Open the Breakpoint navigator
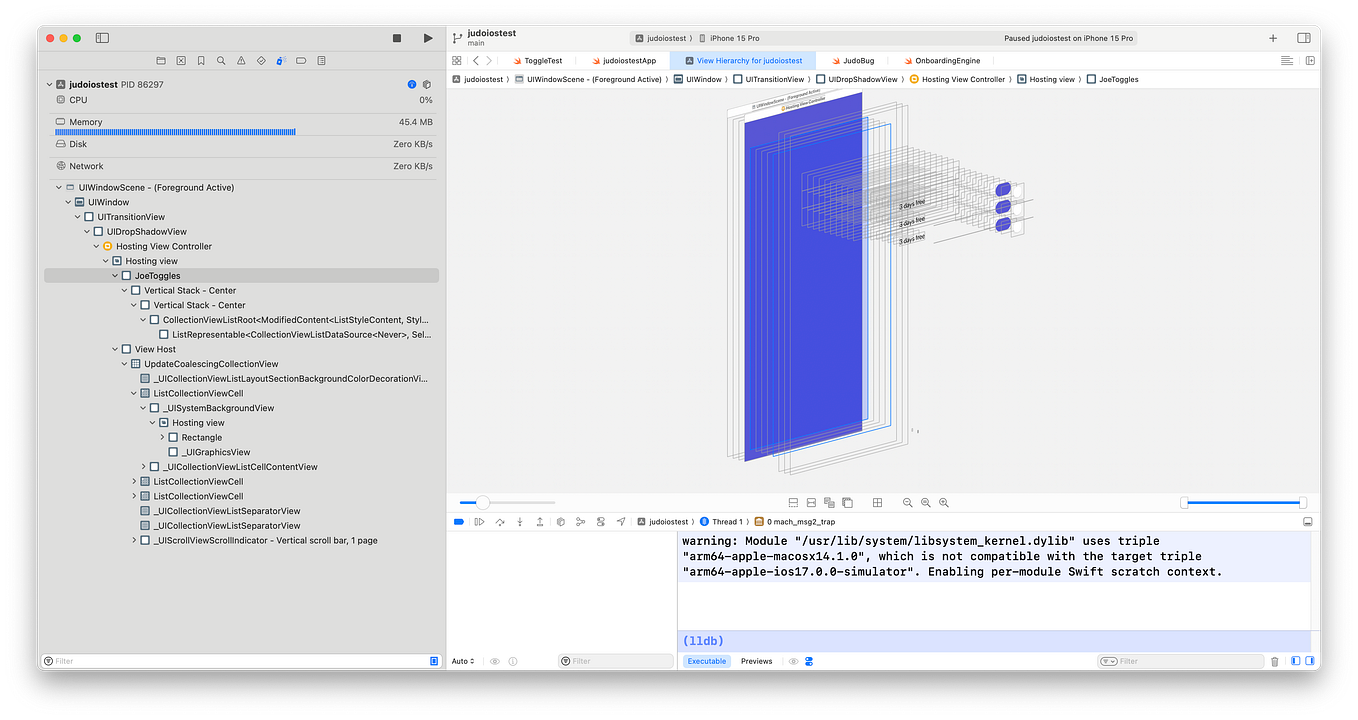The width and height of the screenshot is (1358, 720). tap(301, 60)
